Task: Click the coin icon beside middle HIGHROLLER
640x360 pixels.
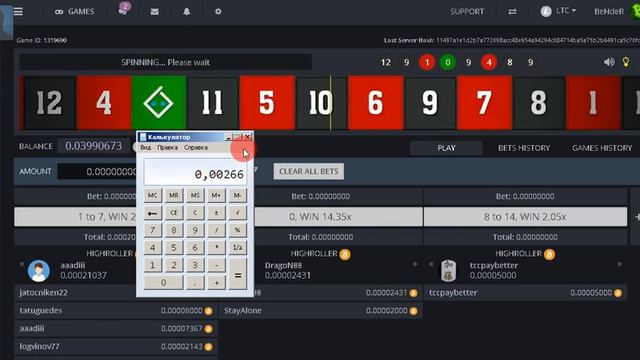Action: 345,254
